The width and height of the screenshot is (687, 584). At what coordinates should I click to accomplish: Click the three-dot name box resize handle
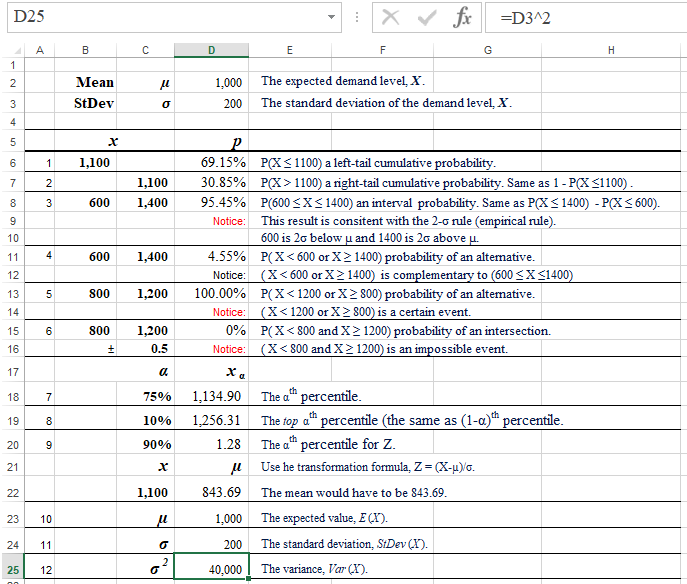(x=357, y=19)
